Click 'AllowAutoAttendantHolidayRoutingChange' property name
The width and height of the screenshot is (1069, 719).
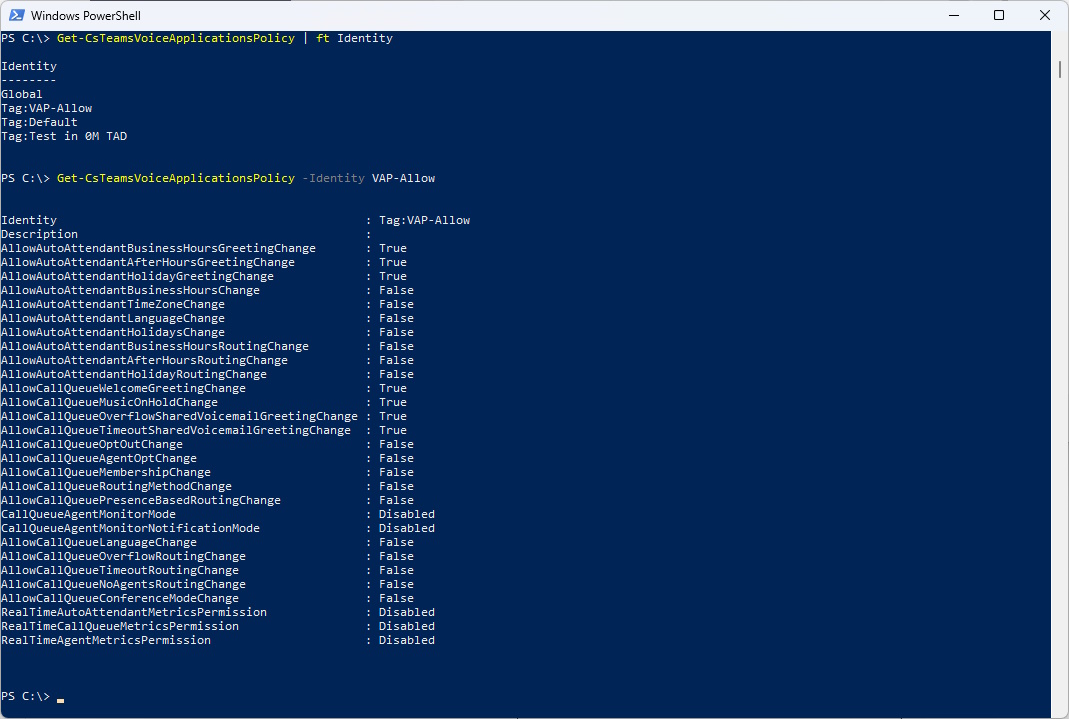[134, 373]
